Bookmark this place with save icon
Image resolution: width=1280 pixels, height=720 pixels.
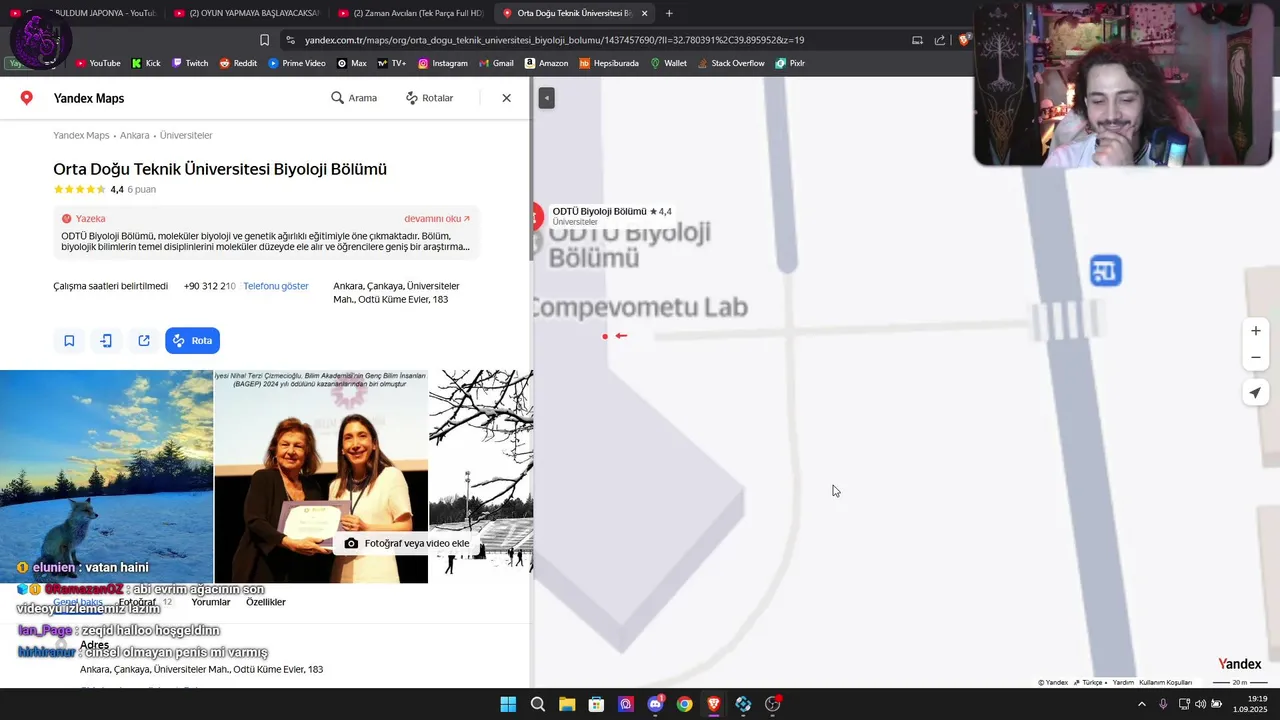tap(69, 341)
